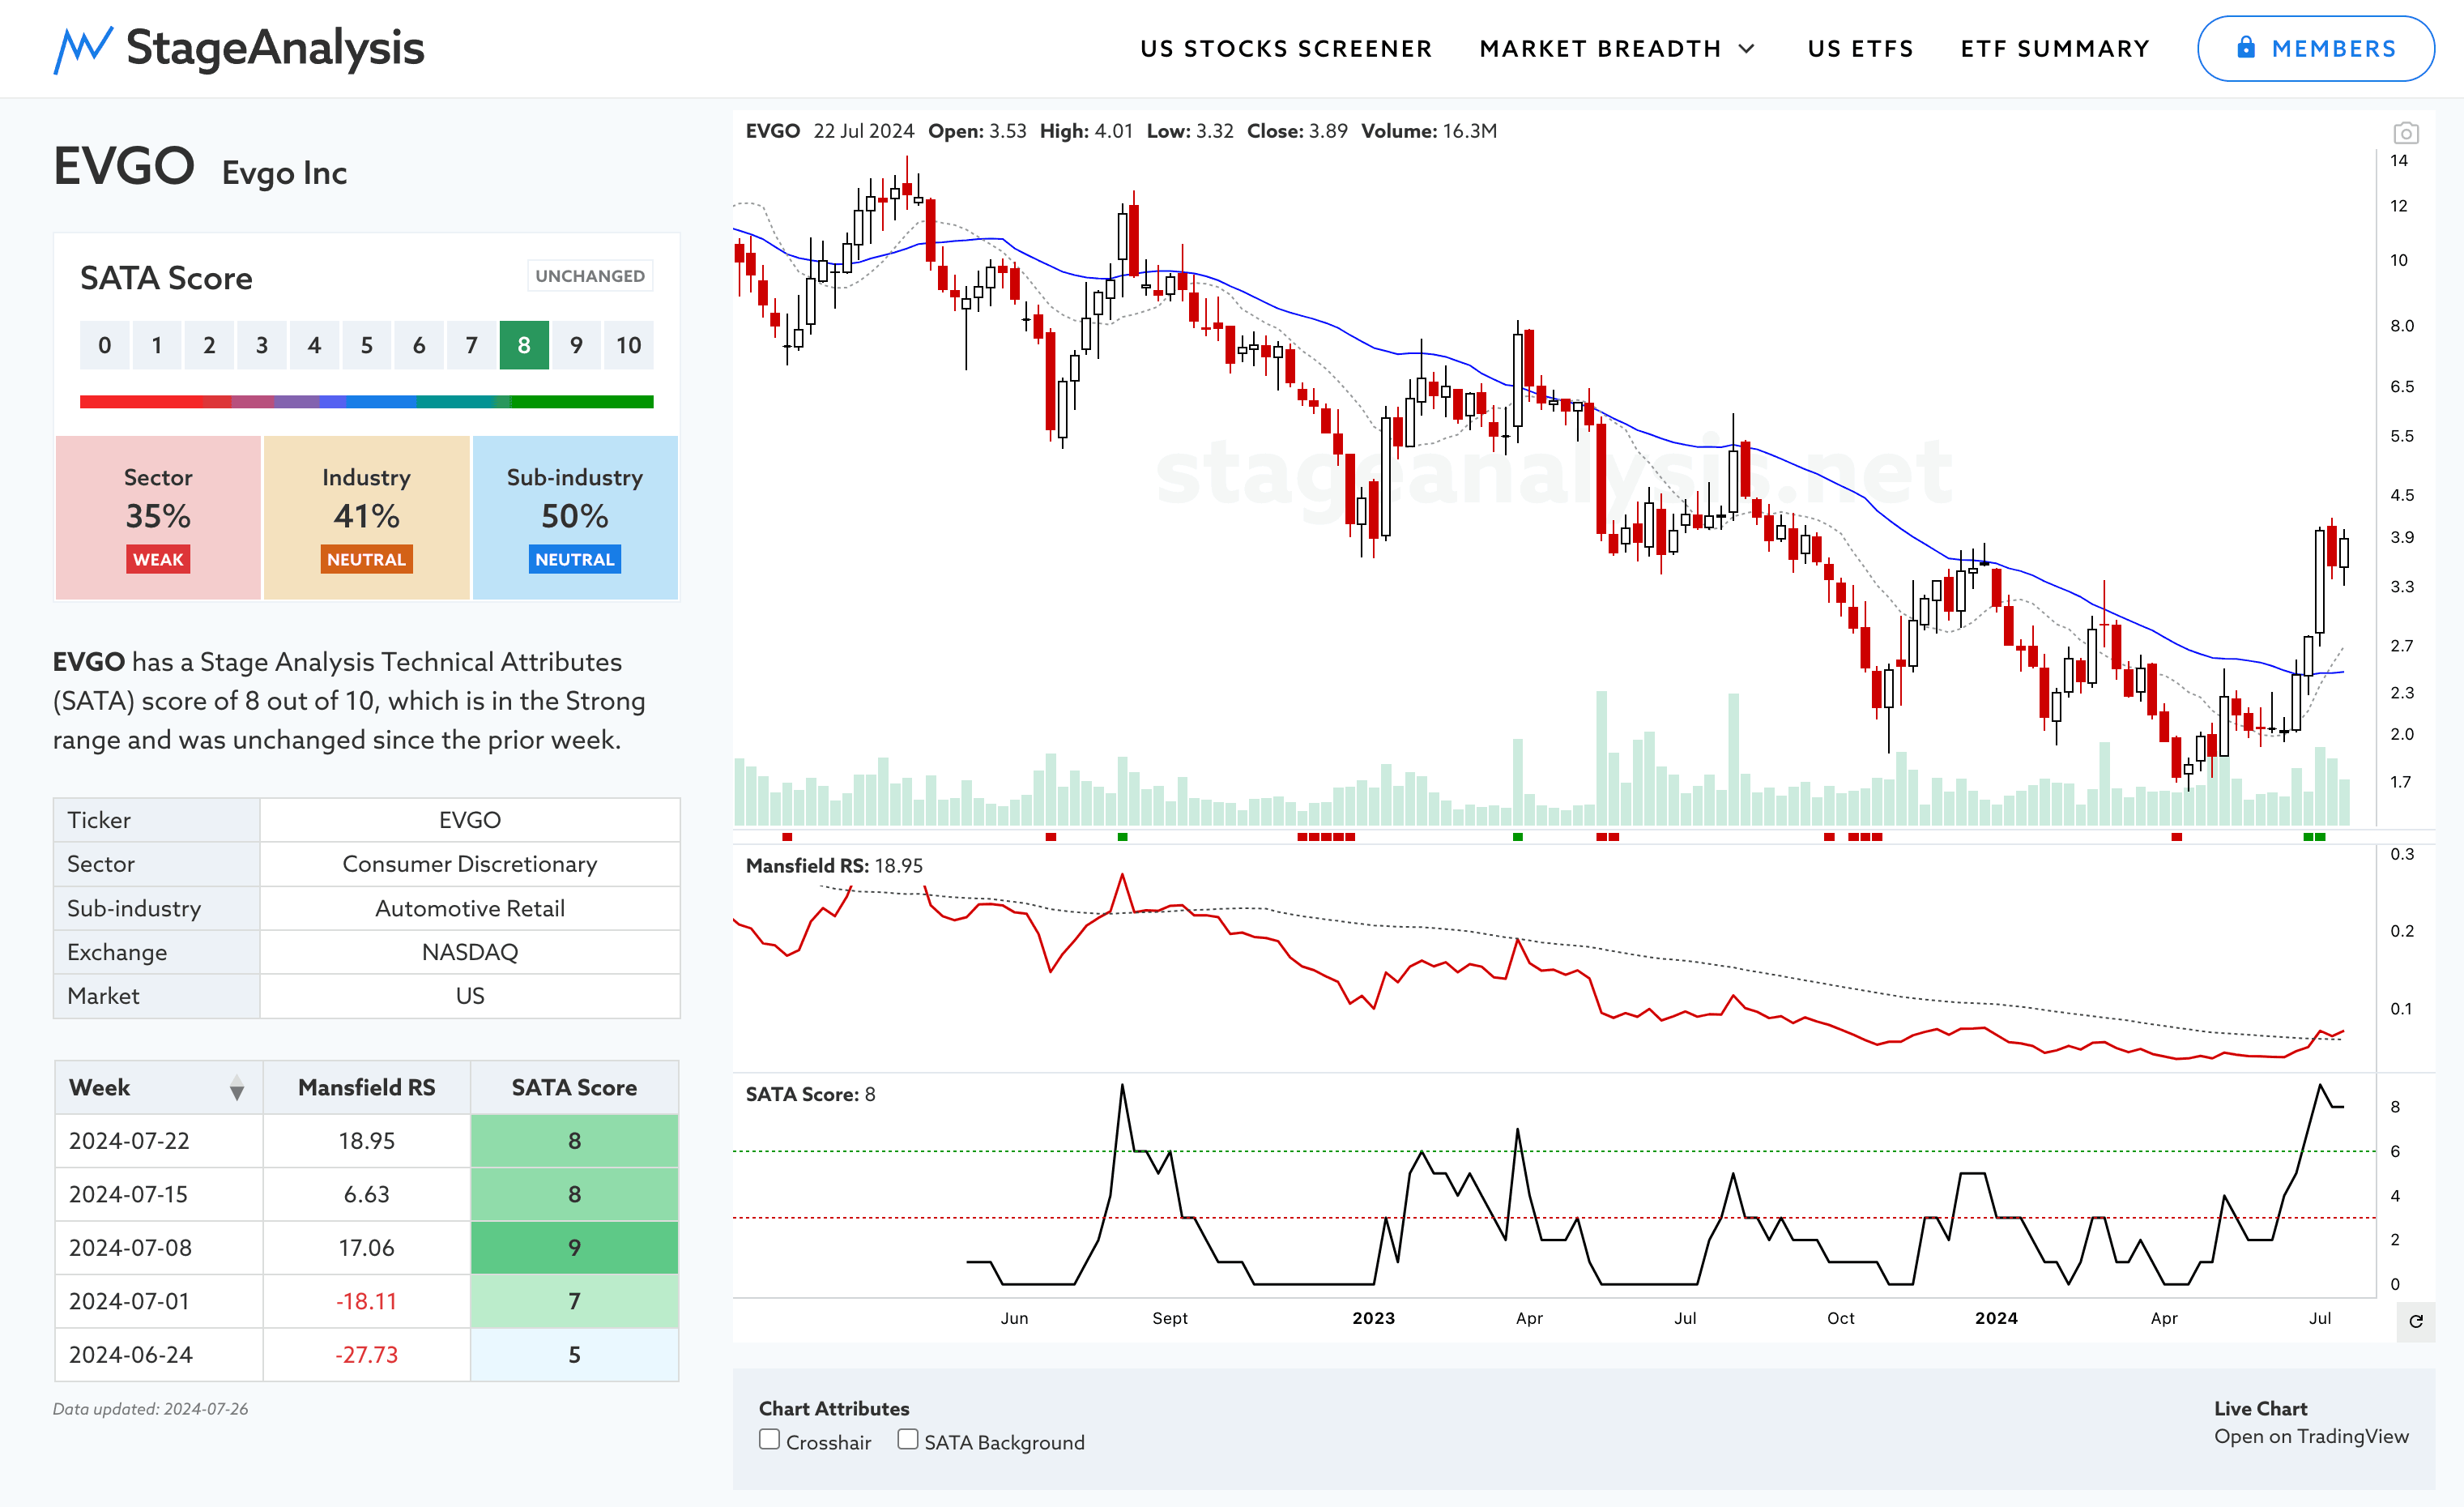Select SATA score box 8
Screen dimensions: 2464x1507
(524, 345)
